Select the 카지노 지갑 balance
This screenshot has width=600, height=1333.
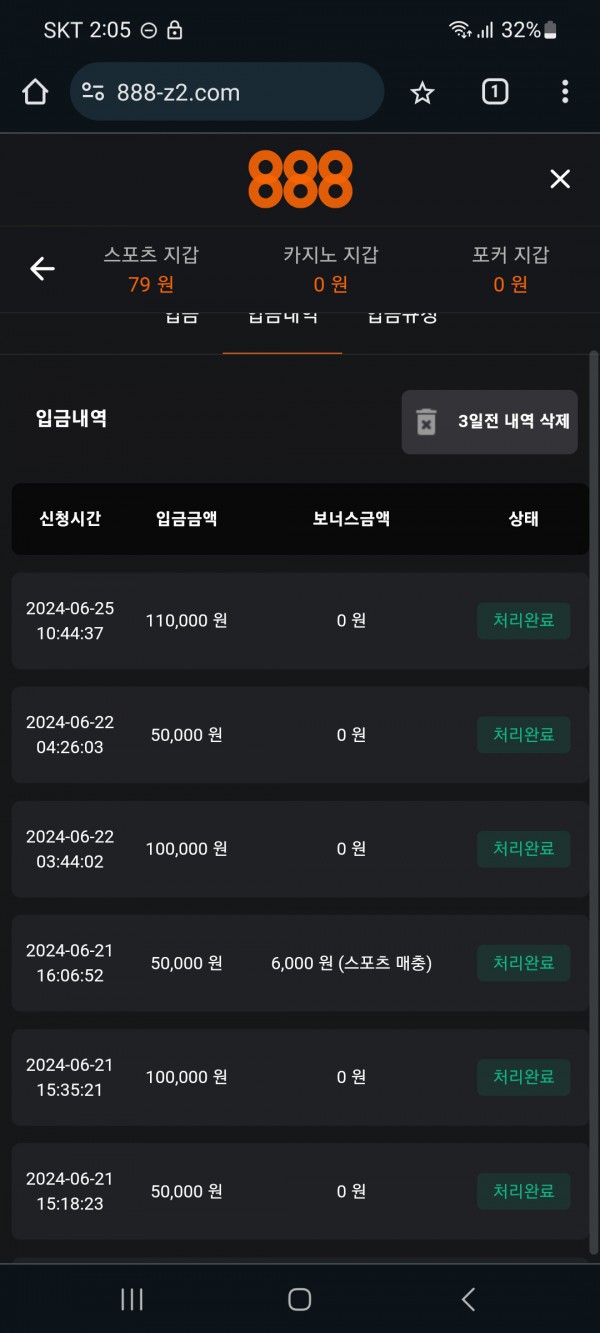(x=330, y=270)
